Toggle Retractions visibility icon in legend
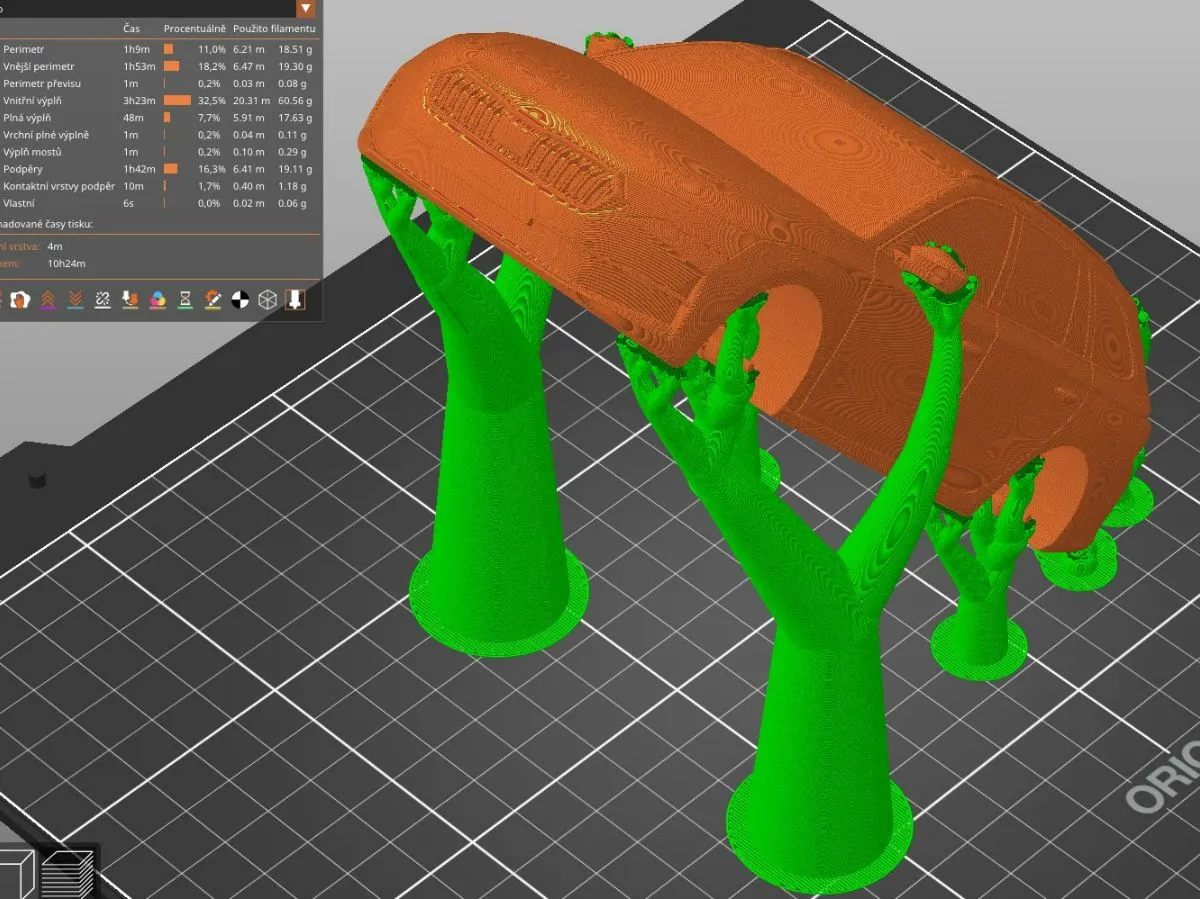The image size is (1200, 899). coord(48,299)
